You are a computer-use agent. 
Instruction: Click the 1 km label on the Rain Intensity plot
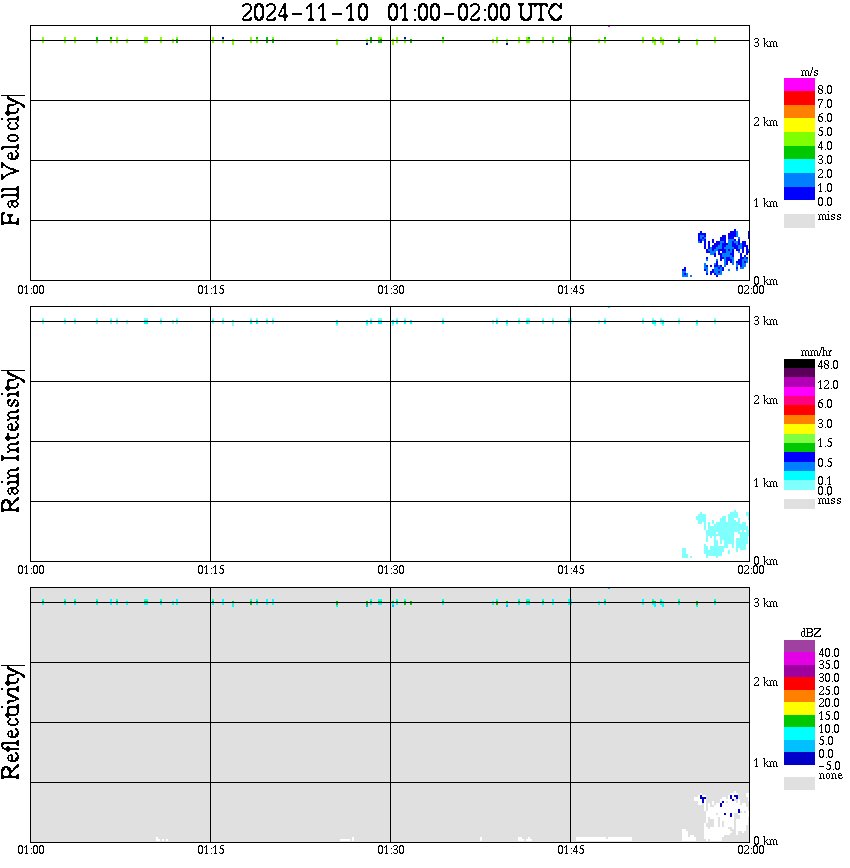tap(765, 483)
